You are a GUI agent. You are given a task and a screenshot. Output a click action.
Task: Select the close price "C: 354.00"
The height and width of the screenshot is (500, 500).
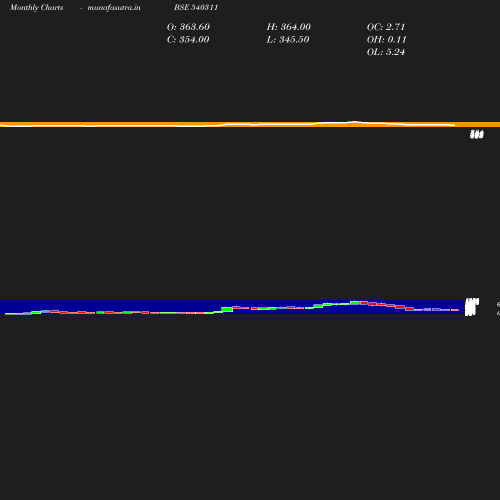click(x=188, y=39)
